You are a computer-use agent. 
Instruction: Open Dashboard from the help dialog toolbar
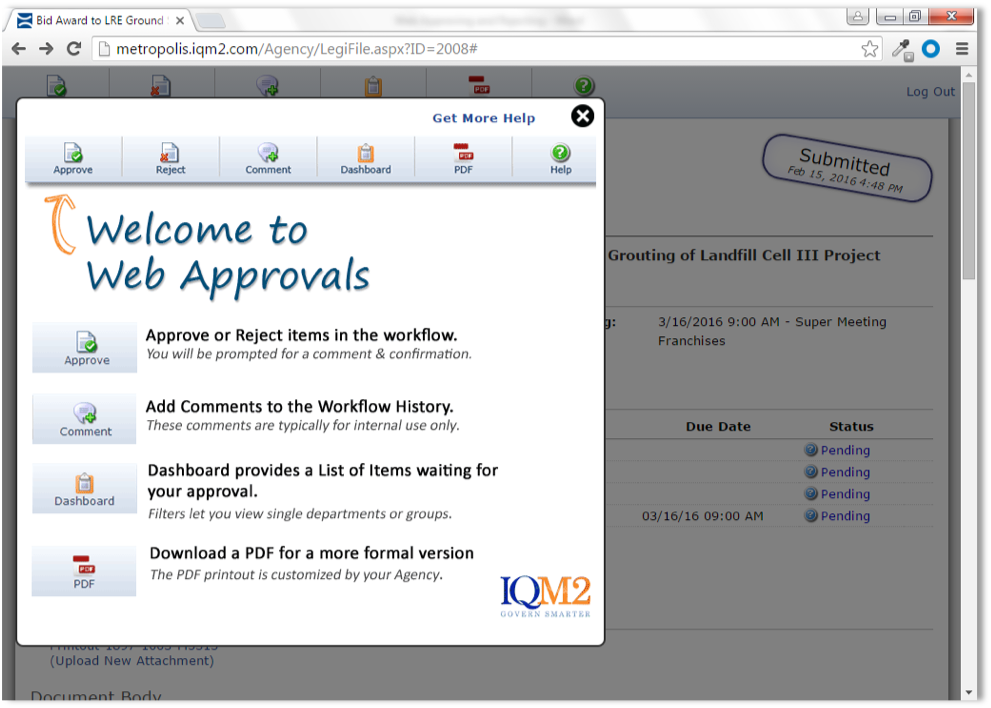click(366, 158)
